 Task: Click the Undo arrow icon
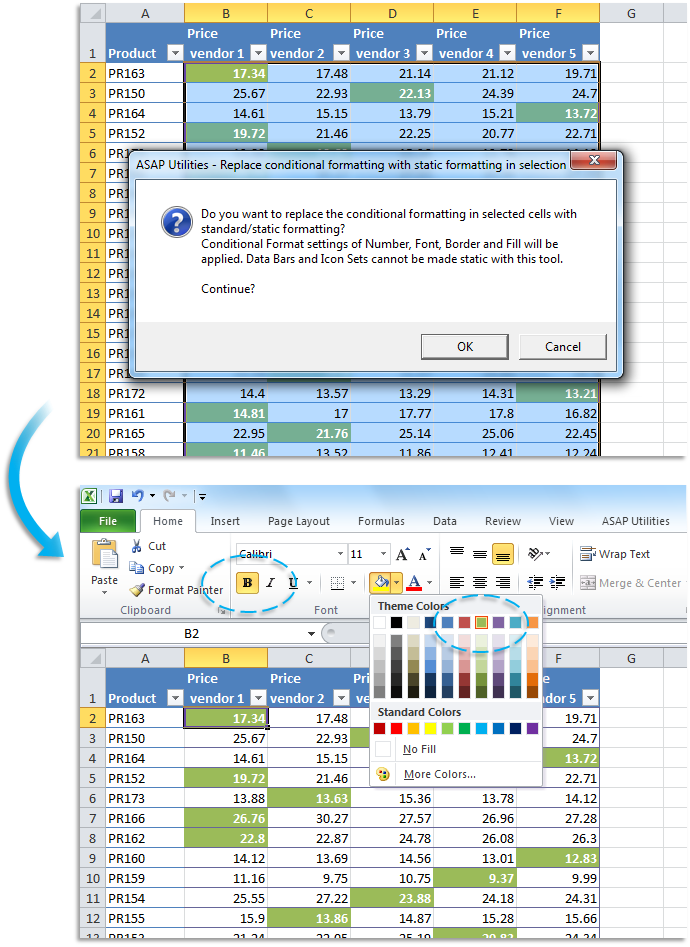click(138, 496)
